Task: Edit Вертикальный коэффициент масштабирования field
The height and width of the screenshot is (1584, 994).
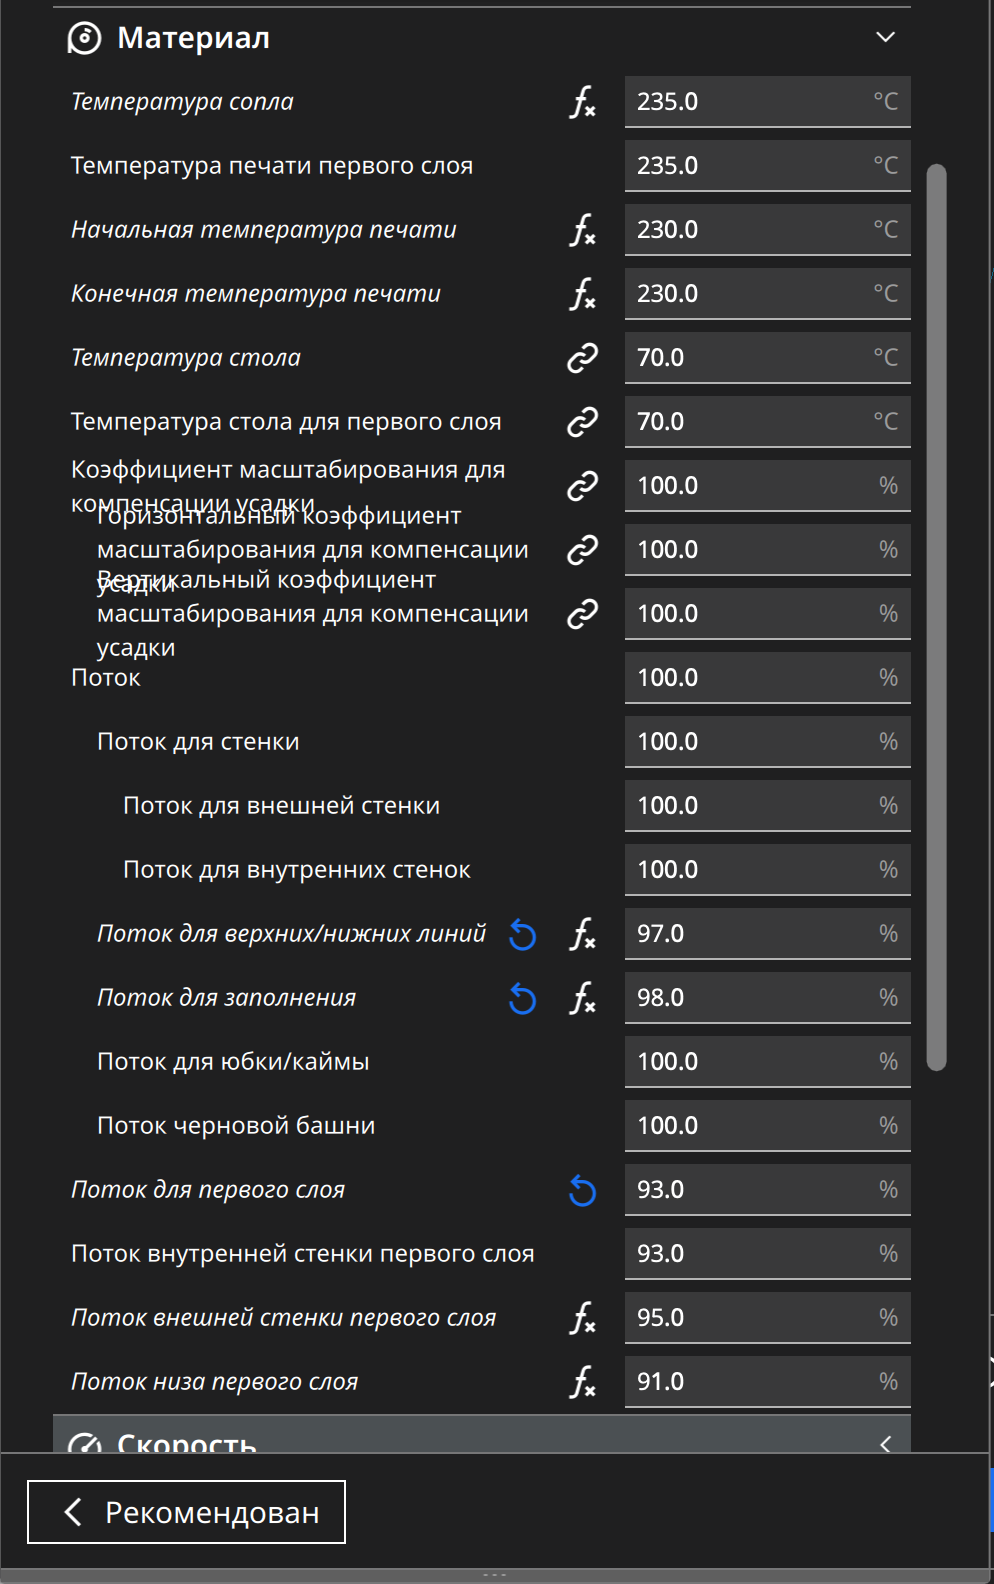Action: point(768,614)
